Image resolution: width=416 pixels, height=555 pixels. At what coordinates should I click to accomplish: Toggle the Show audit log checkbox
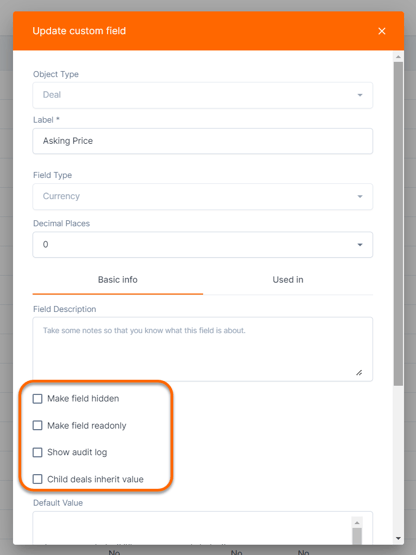38,452
